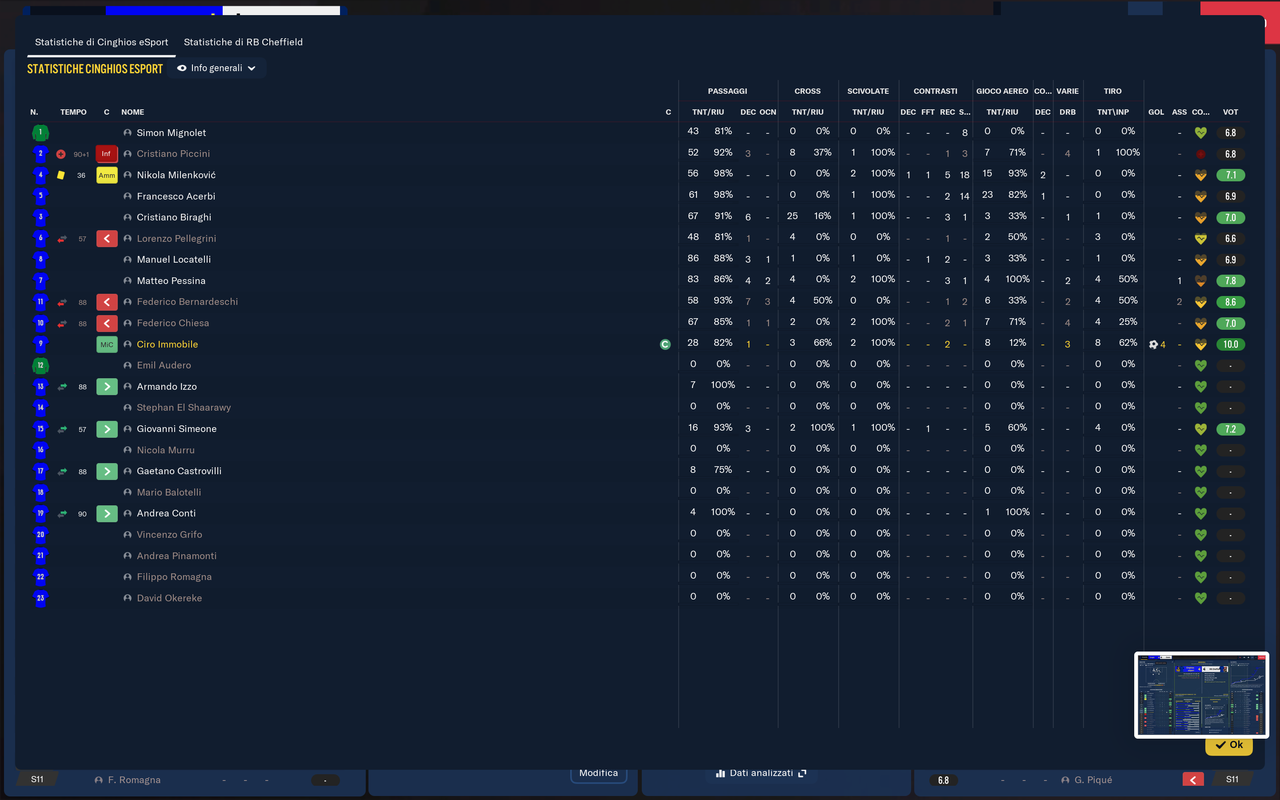This screenshot has height=800, width=1280.
Task: Switch to Statistiche di RB Cheffield tab
Action: [x=243, y=43]
